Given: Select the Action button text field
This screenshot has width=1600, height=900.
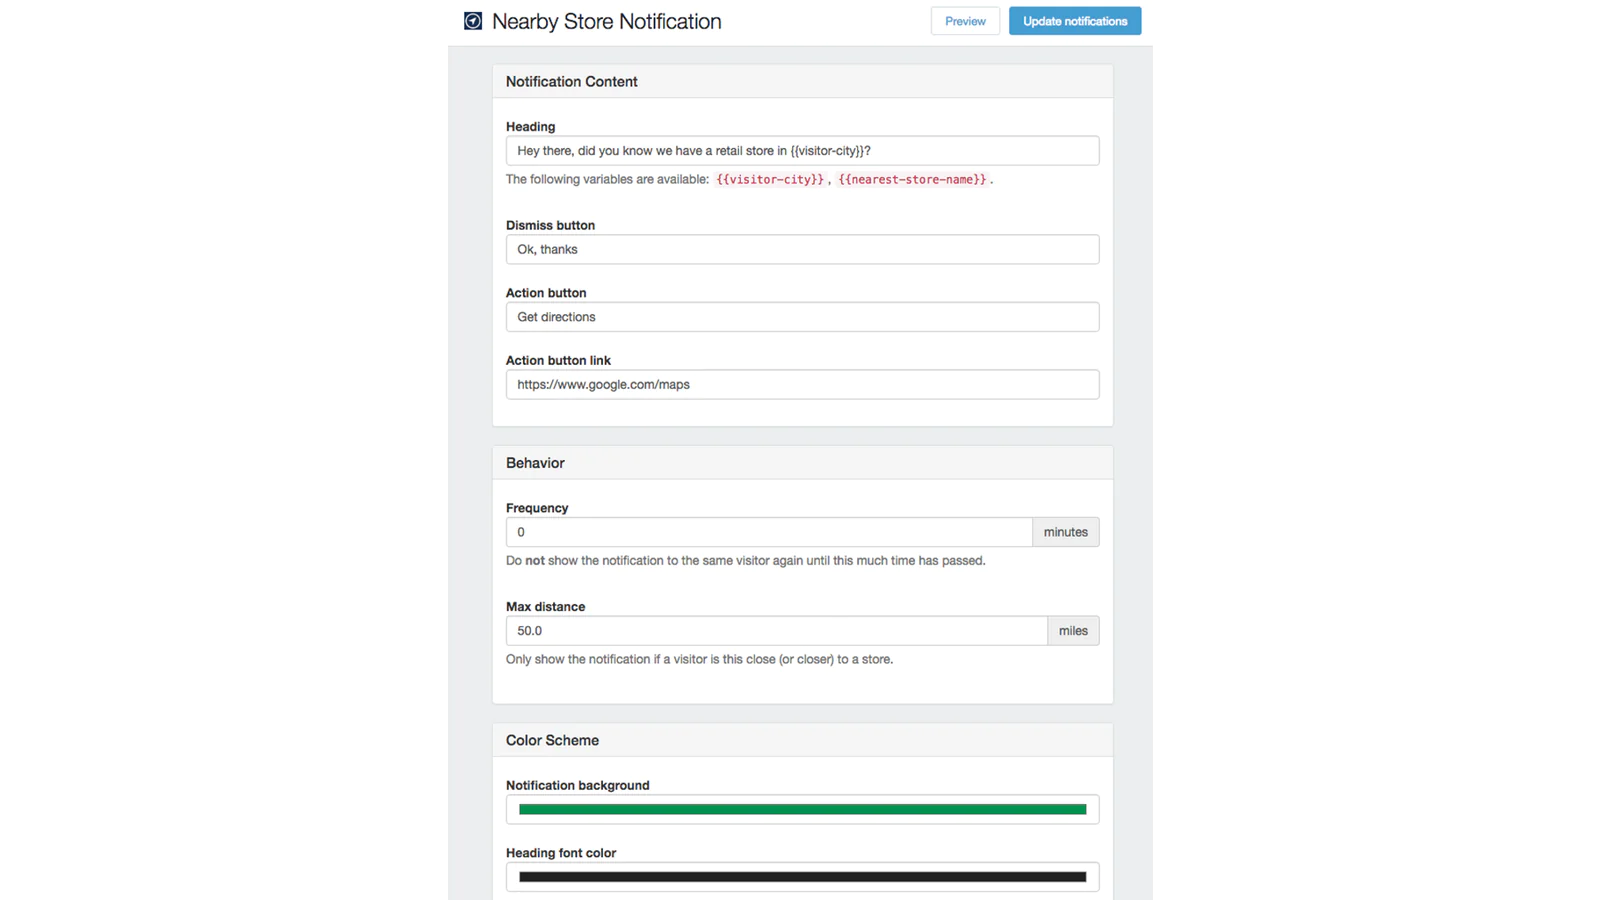Looking at the screenshot, I should tap(802, 317).
